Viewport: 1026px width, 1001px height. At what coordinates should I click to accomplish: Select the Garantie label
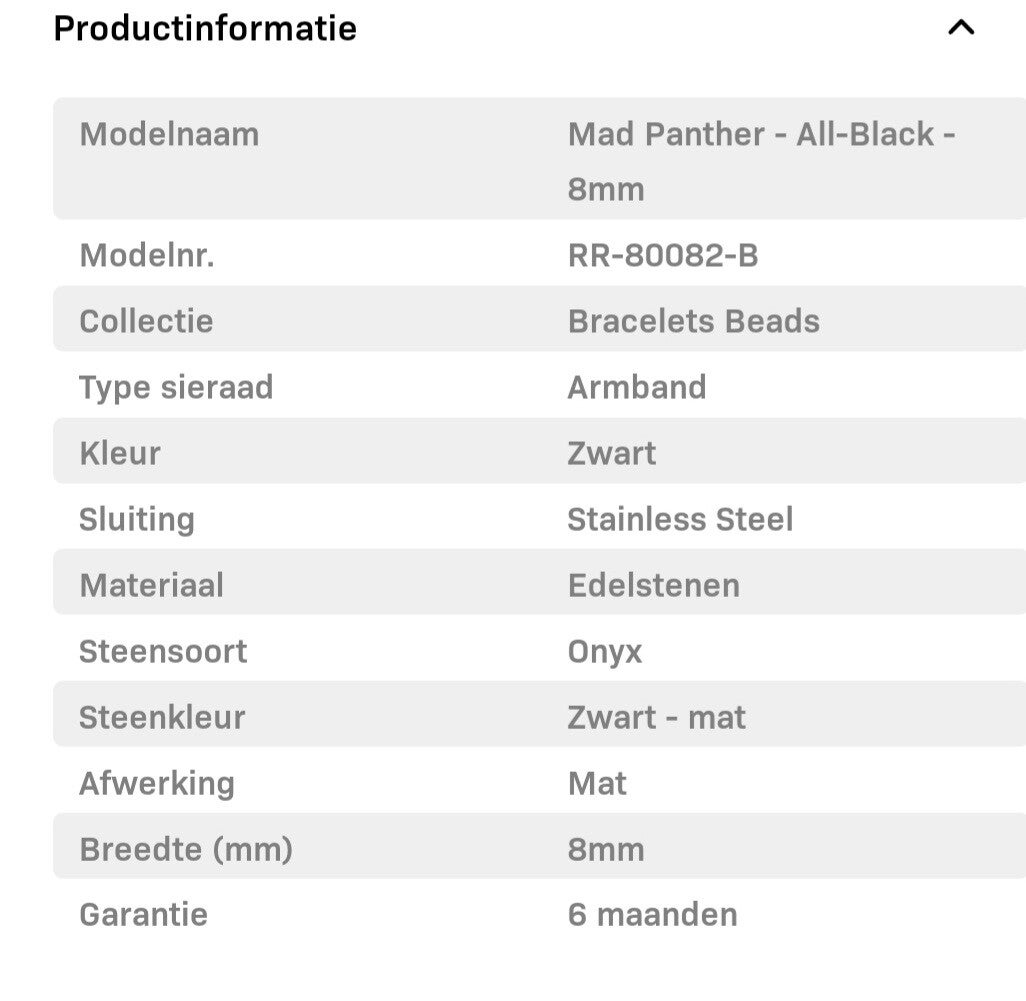(x=144, y=914)
